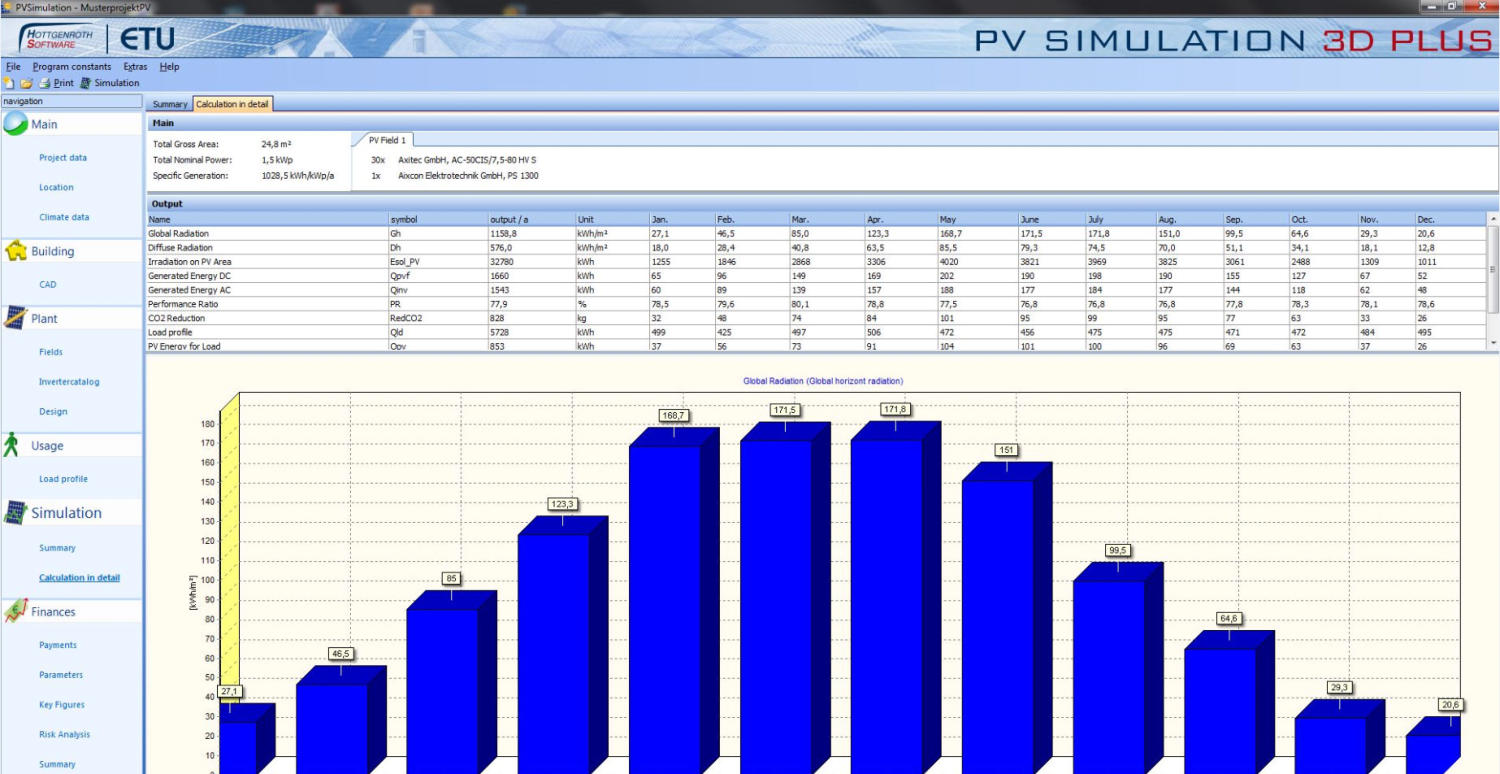
Task: Open the File menu
Action: coord(12,67)
